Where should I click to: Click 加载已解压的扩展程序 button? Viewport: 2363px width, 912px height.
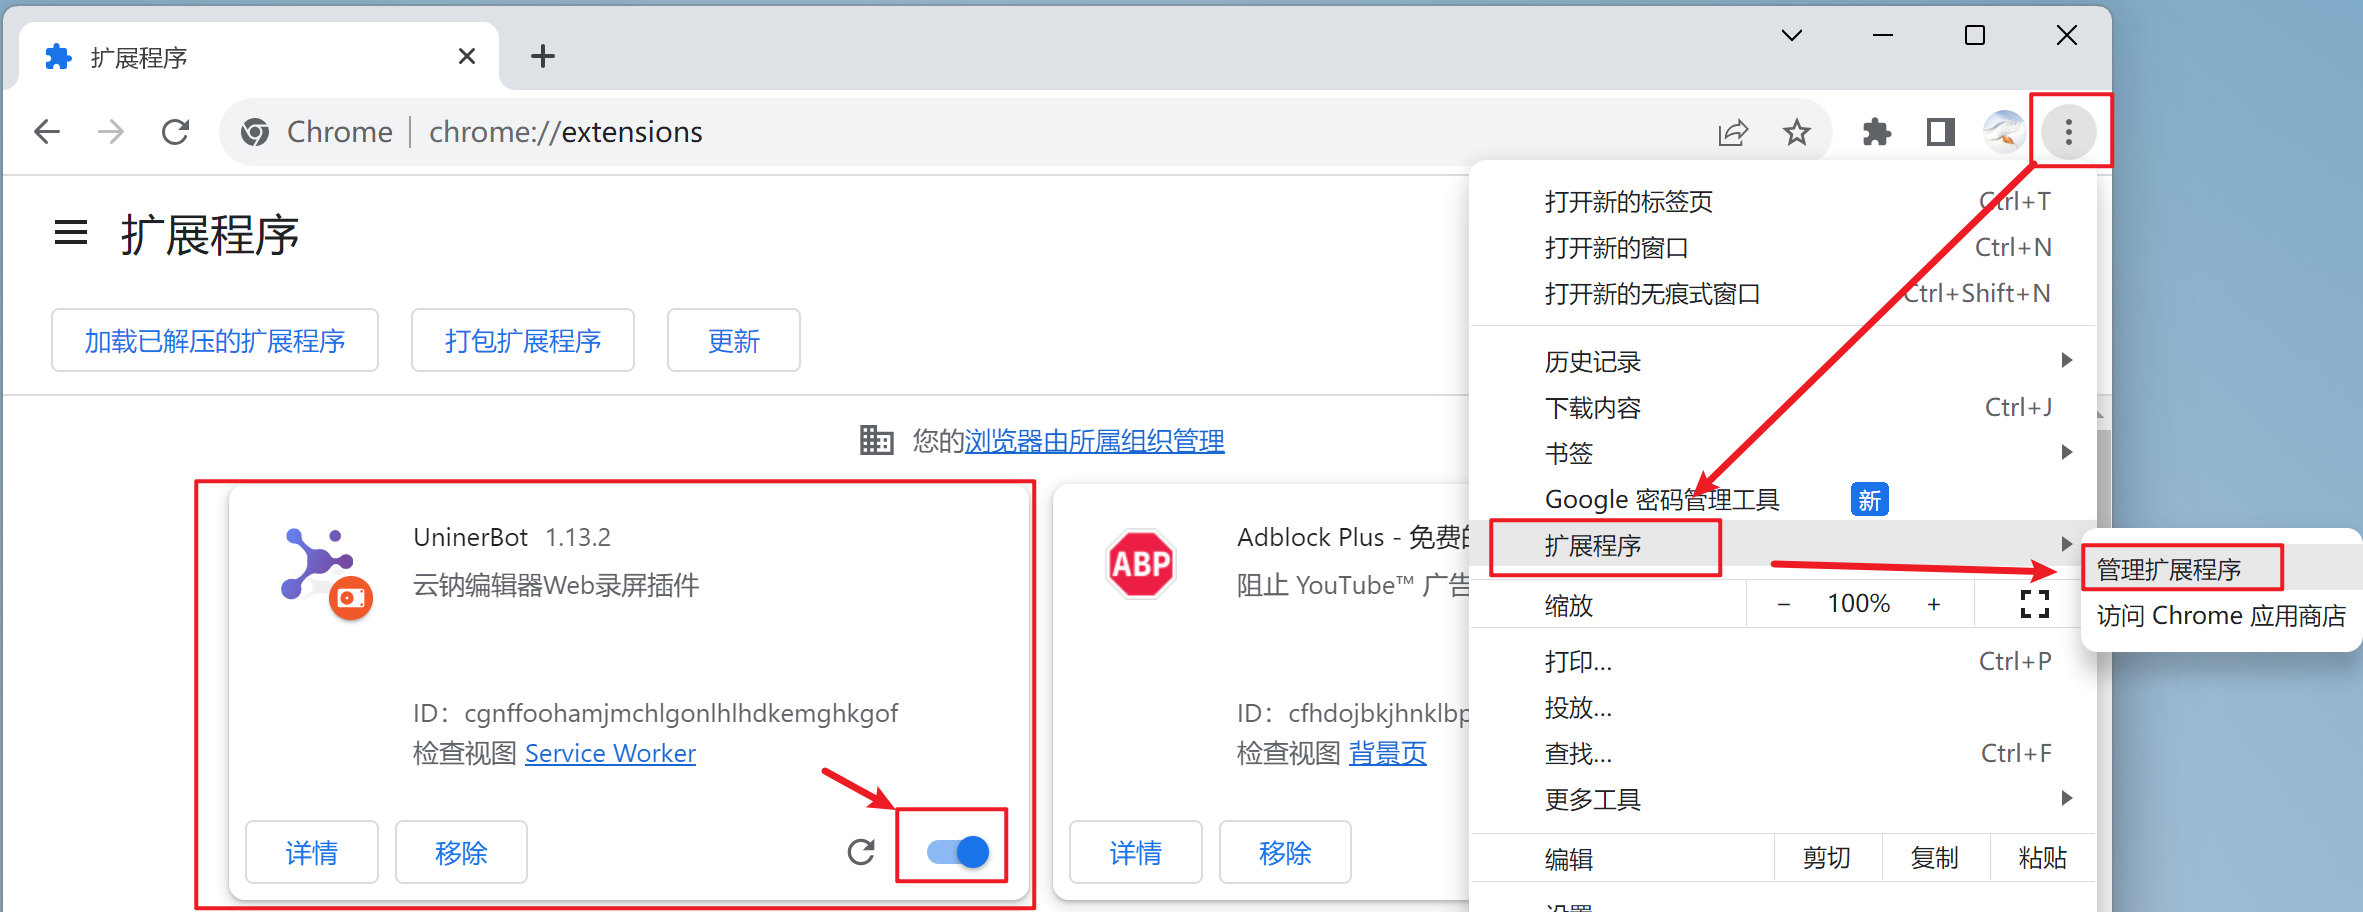(x=215, y=340)
